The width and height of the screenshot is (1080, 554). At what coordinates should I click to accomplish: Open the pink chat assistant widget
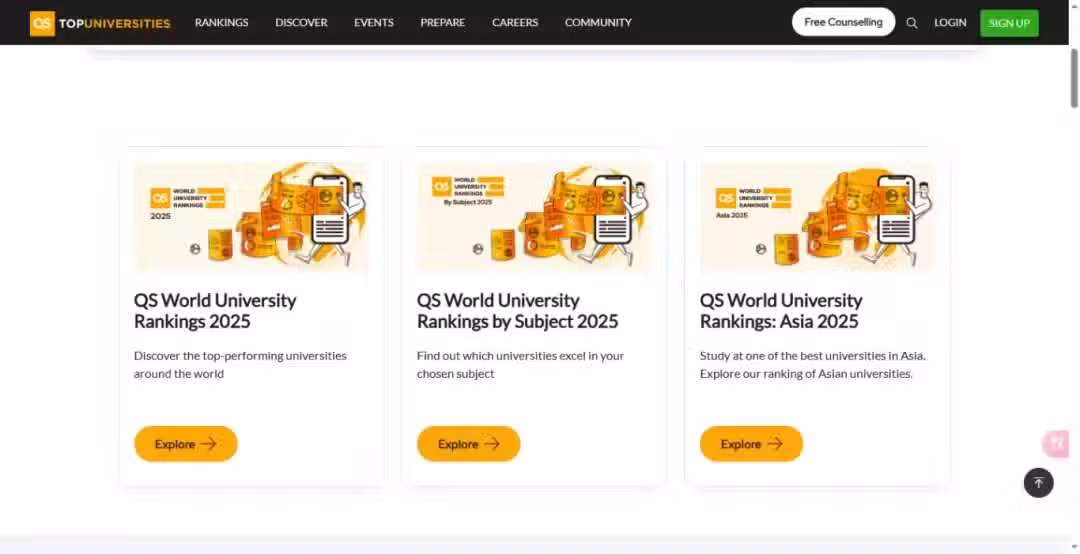[x=1056, y=443]
